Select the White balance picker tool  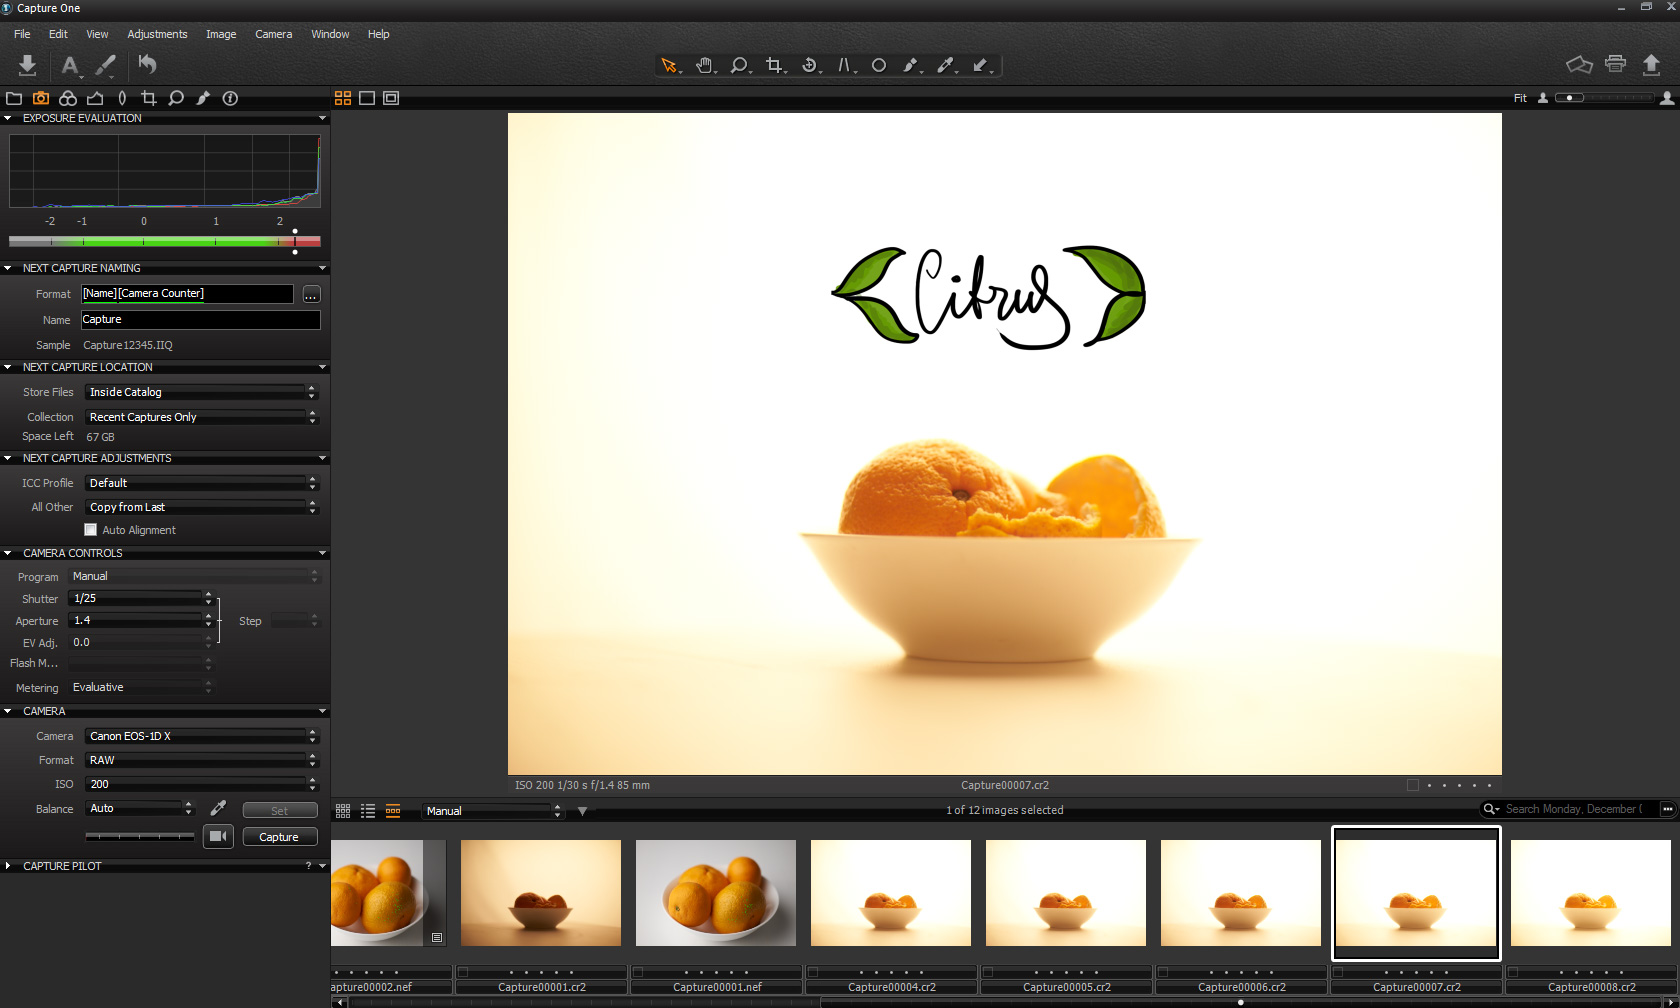(945, 65)
